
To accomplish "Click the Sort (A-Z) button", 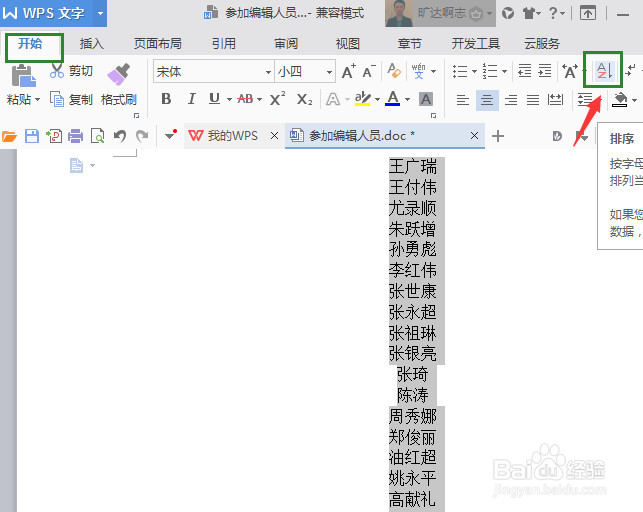I will 604,71.
